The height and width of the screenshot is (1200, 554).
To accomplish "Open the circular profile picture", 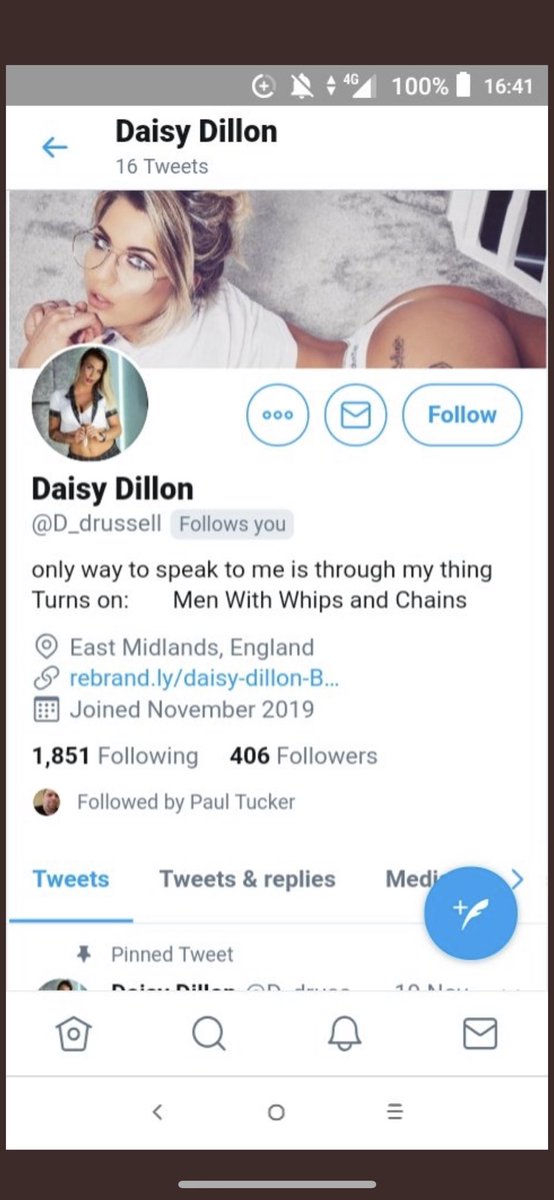I will pos(91,403).
